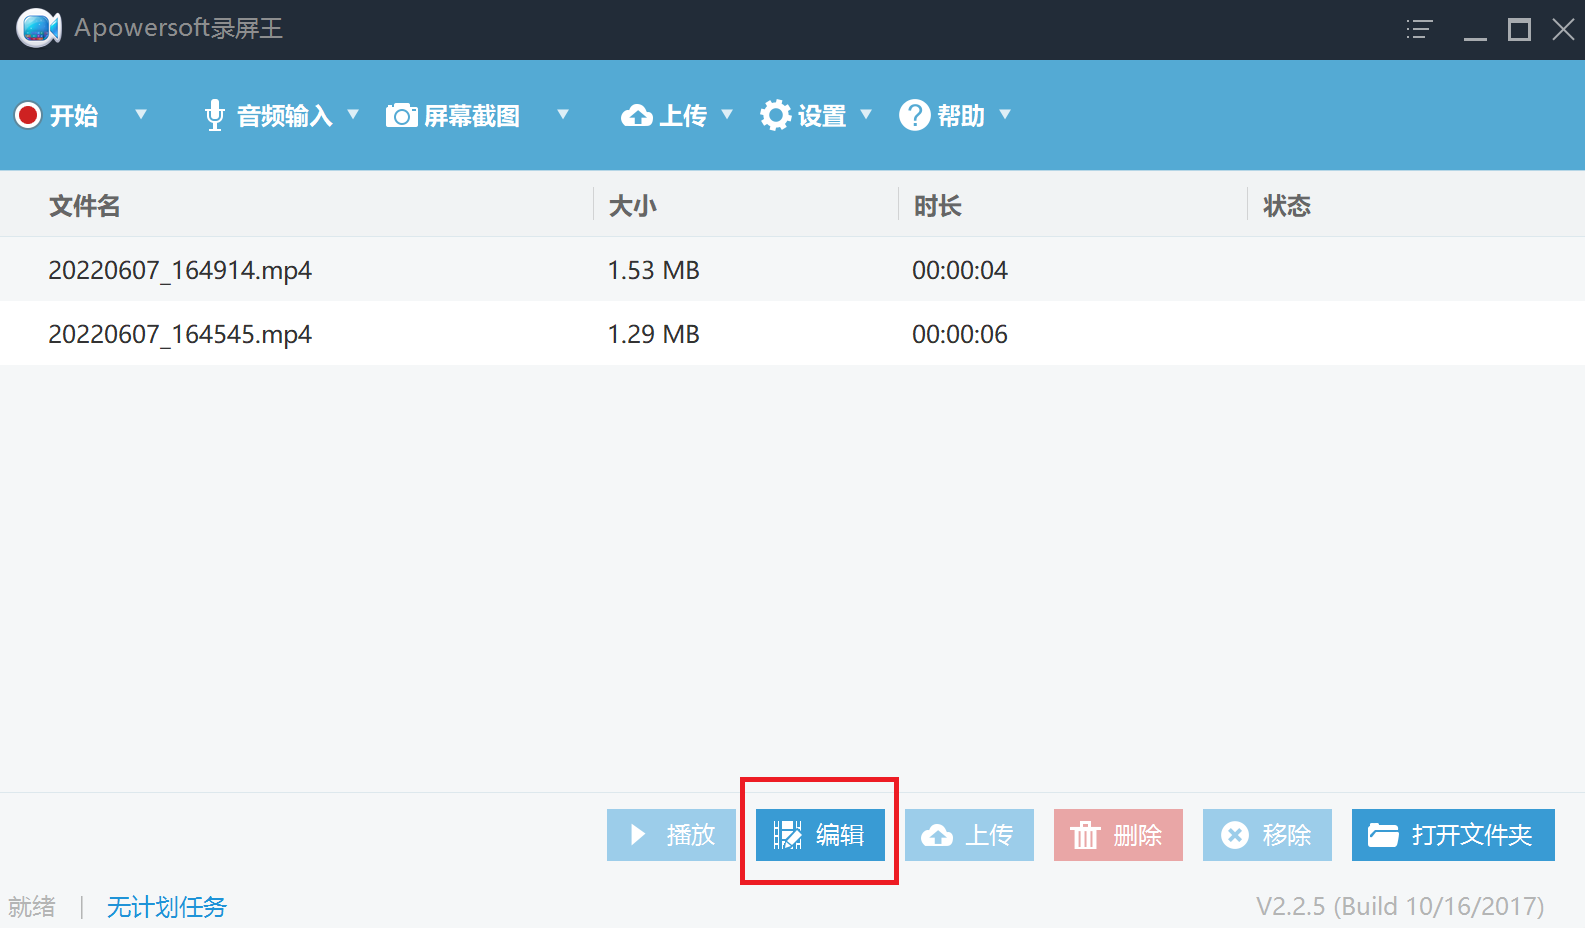The height and width of the screenshot is (928, 1585).
Task: Select file 20220607_164545.mp4
Action: click(x=180, y=334)
